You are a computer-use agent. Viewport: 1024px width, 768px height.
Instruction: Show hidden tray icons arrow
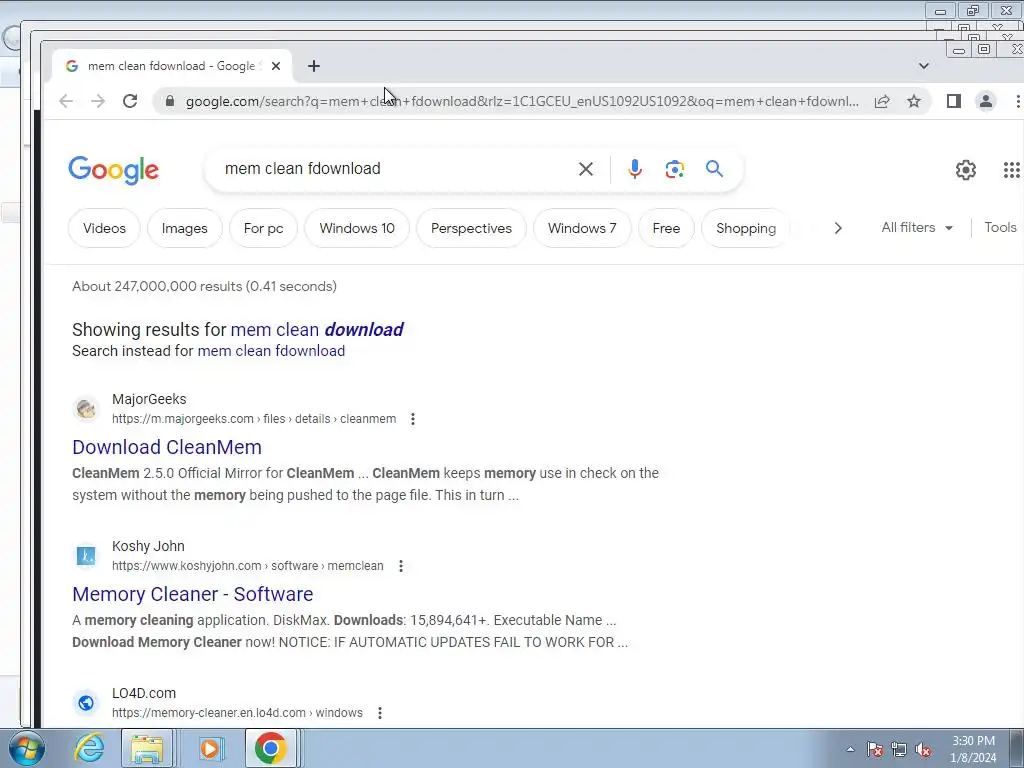850,749
